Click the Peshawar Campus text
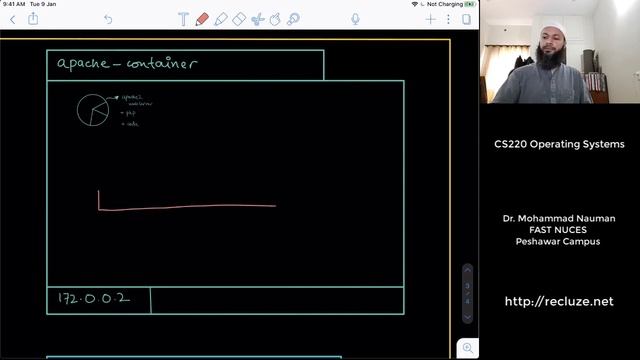This screenshot has width=640, height=360. pyautogui.click(x=558, y=241)
